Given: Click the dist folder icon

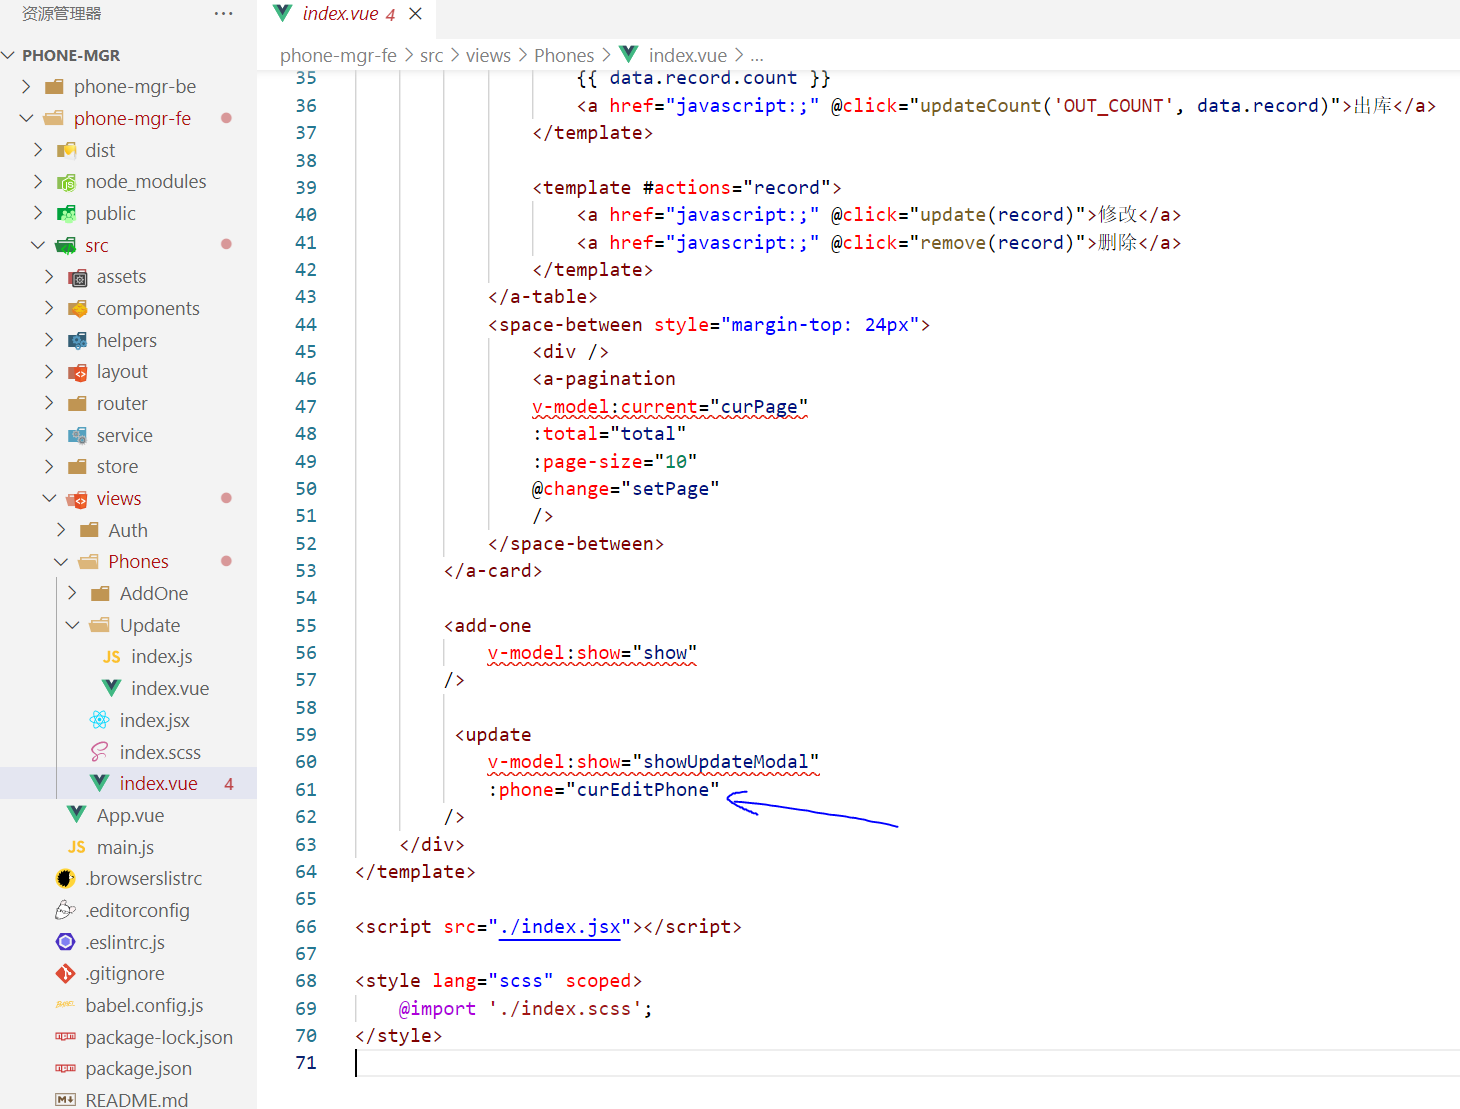Looking at the screenshot, I should [x=67, y=150].
